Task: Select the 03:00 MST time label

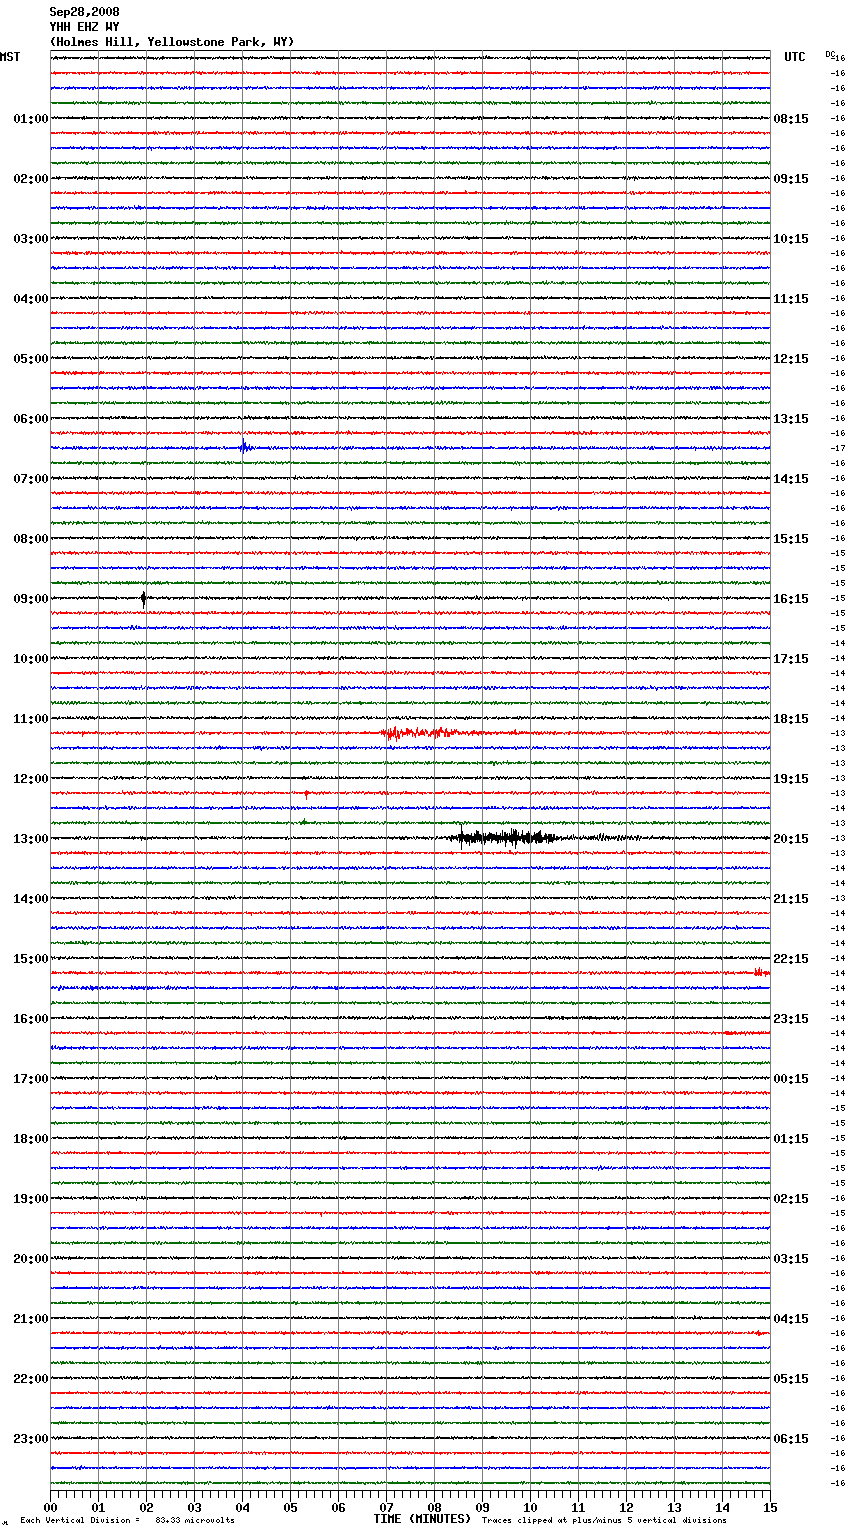Action: (31, 239)
